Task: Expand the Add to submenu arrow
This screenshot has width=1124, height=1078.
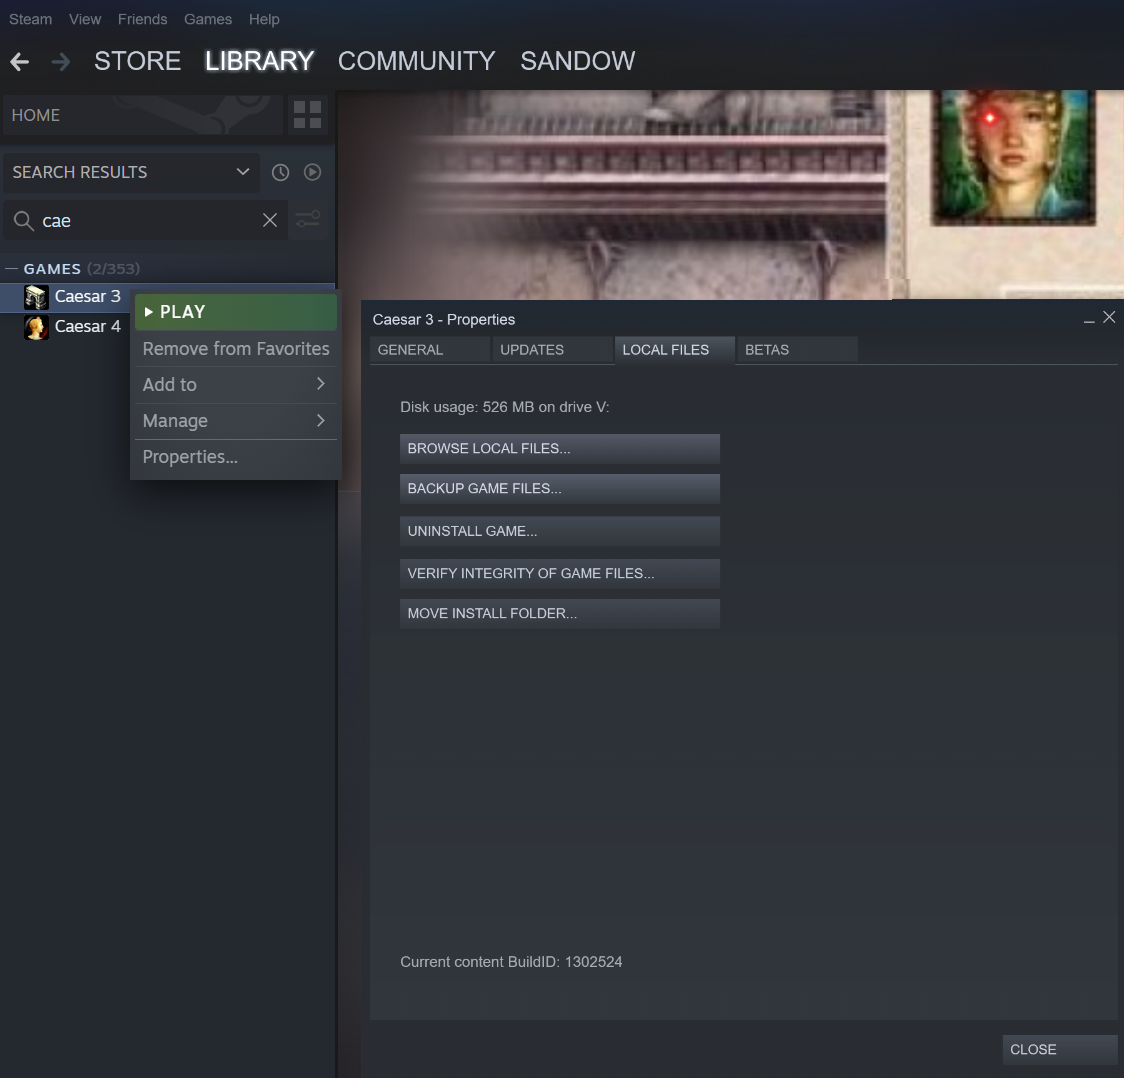Action: click(x=320, y=384)
